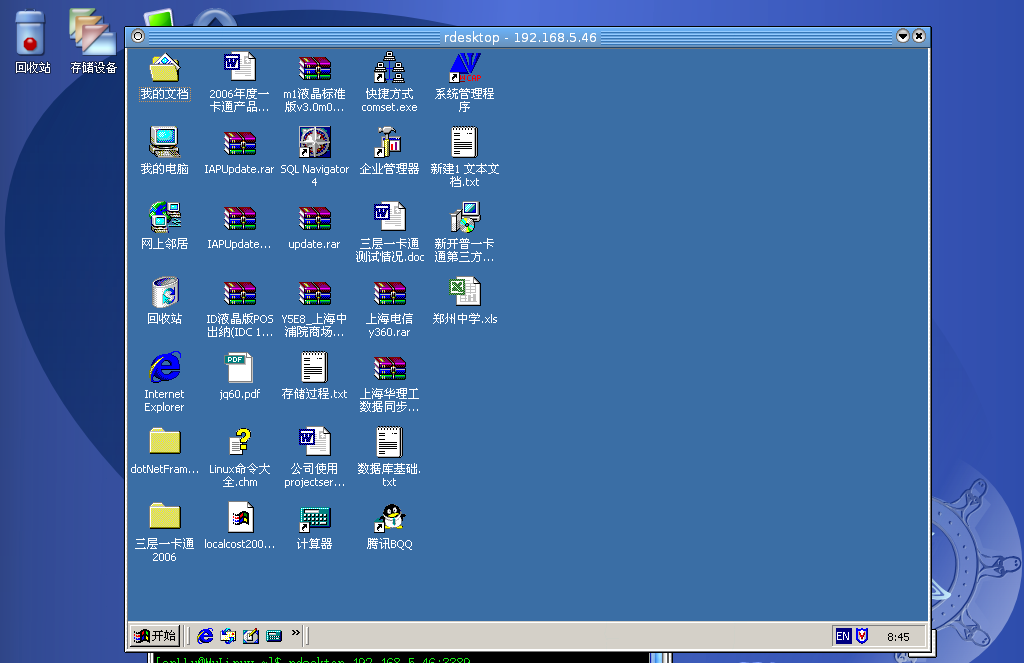Open 我的电脑 (My Computer)

(x=163, y=141)
